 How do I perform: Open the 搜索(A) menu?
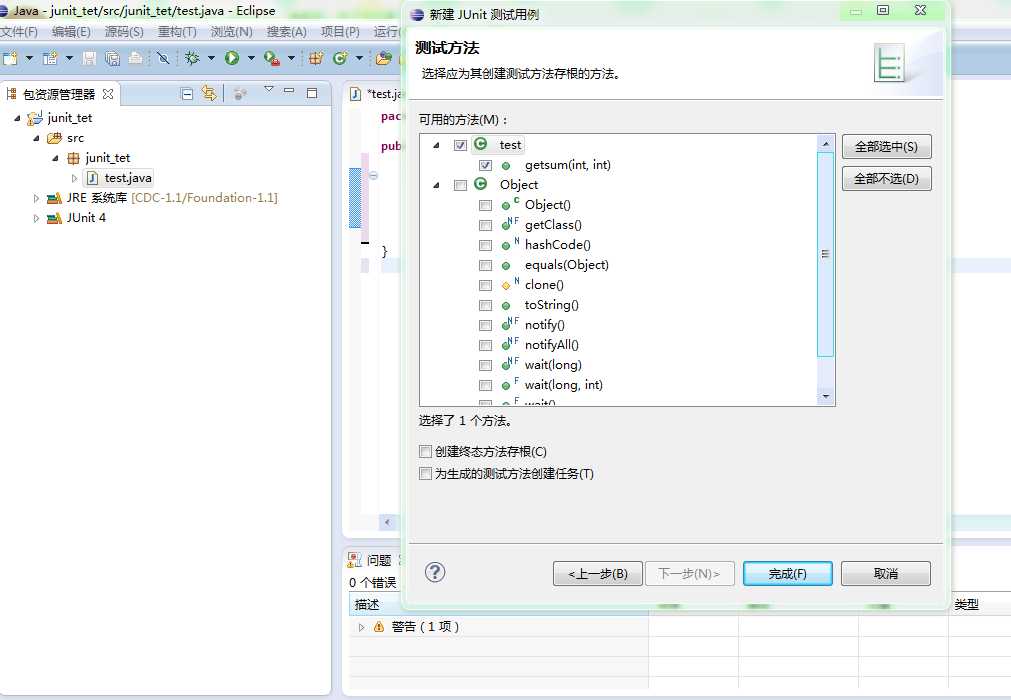(286, 32)
